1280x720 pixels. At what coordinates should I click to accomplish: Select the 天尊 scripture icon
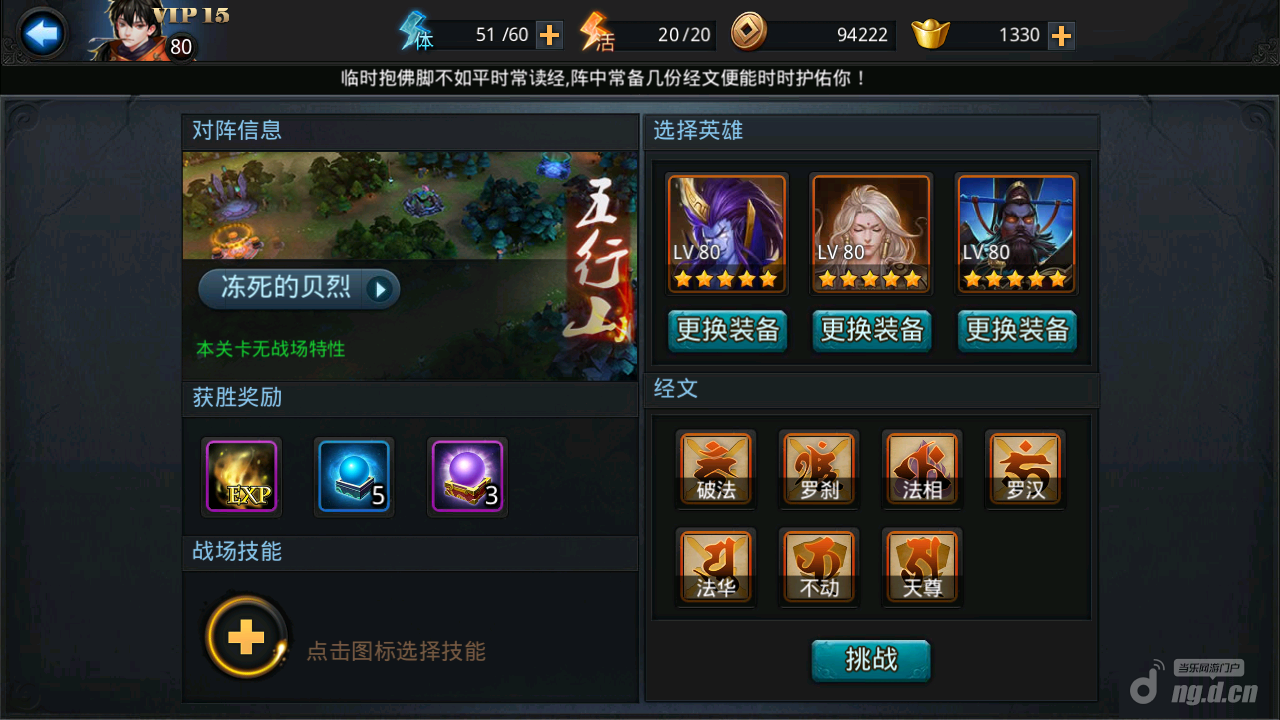tap(922, 566)
